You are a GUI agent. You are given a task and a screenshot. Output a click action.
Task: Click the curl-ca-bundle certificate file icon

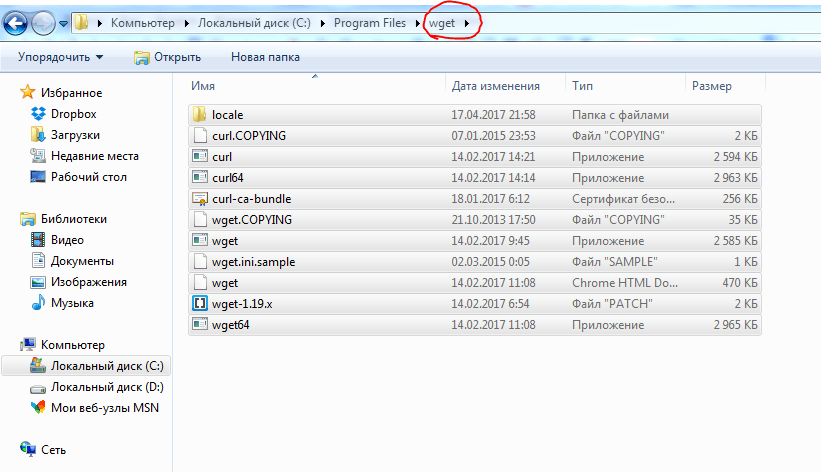(x=198, y=199)
